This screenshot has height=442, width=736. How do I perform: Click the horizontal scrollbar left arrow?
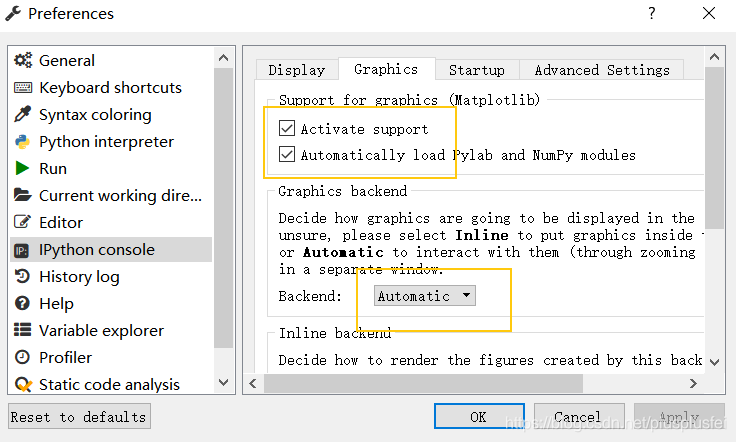253,383
